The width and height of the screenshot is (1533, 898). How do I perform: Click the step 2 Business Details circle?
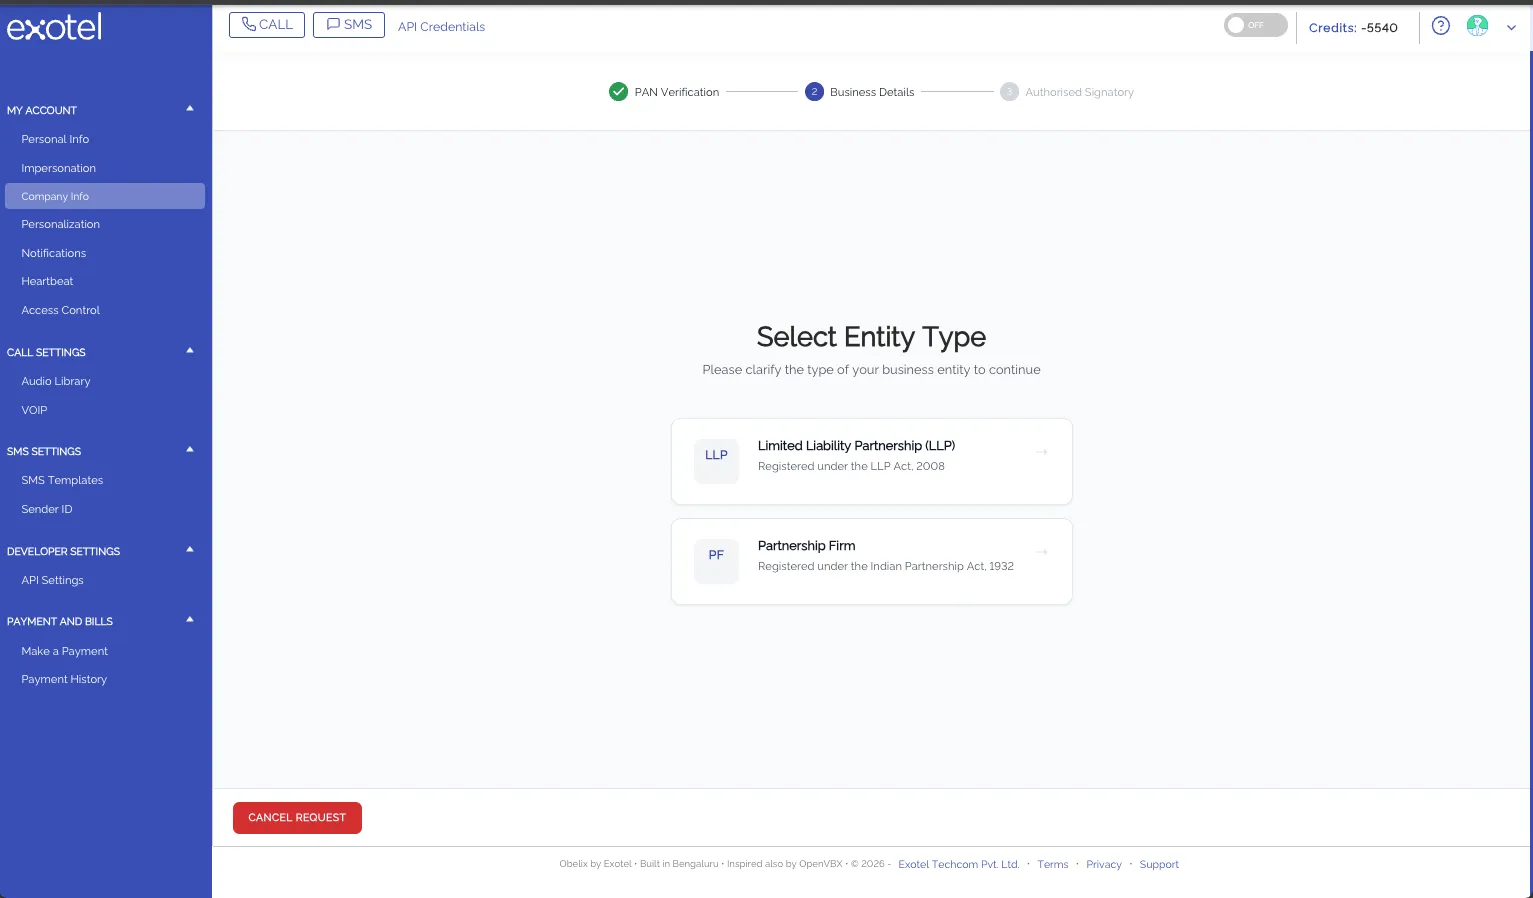pos(814,92)
